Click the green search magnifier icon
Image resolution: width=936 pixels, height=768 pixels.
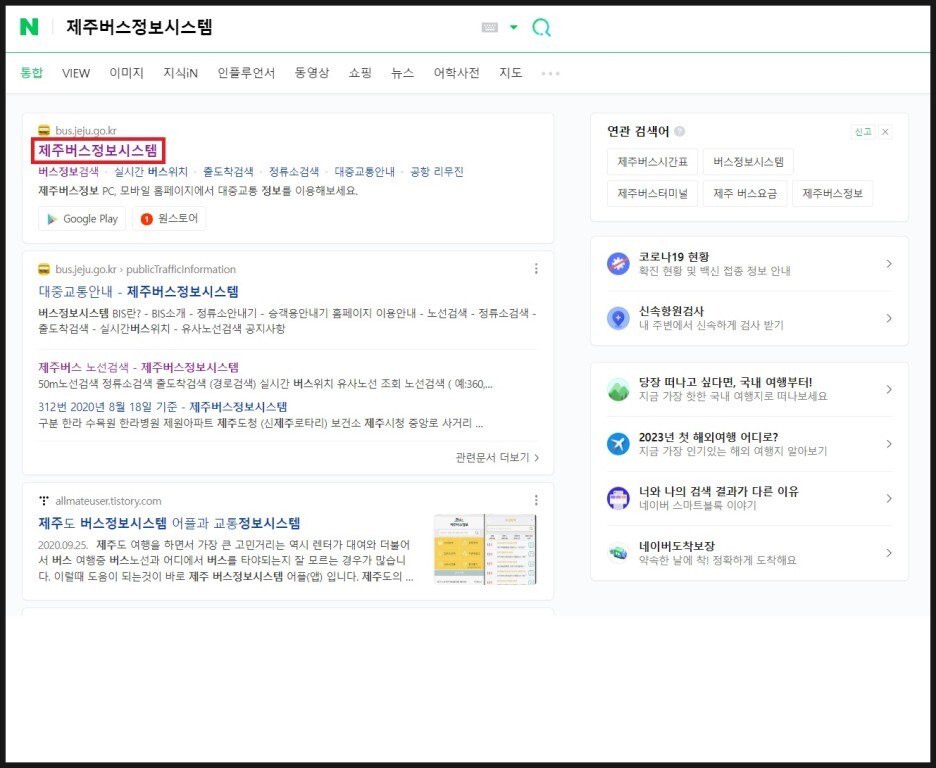pos(541,27)
